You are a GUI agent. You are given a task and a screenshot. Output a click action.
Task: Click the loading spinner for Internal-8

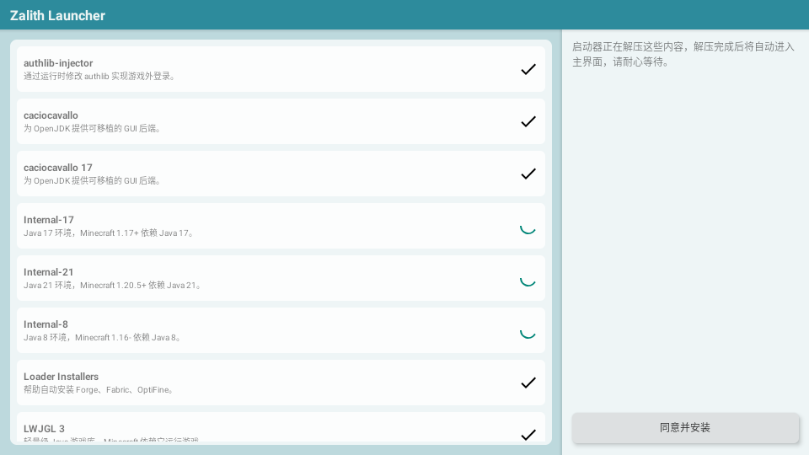(529, 330)
